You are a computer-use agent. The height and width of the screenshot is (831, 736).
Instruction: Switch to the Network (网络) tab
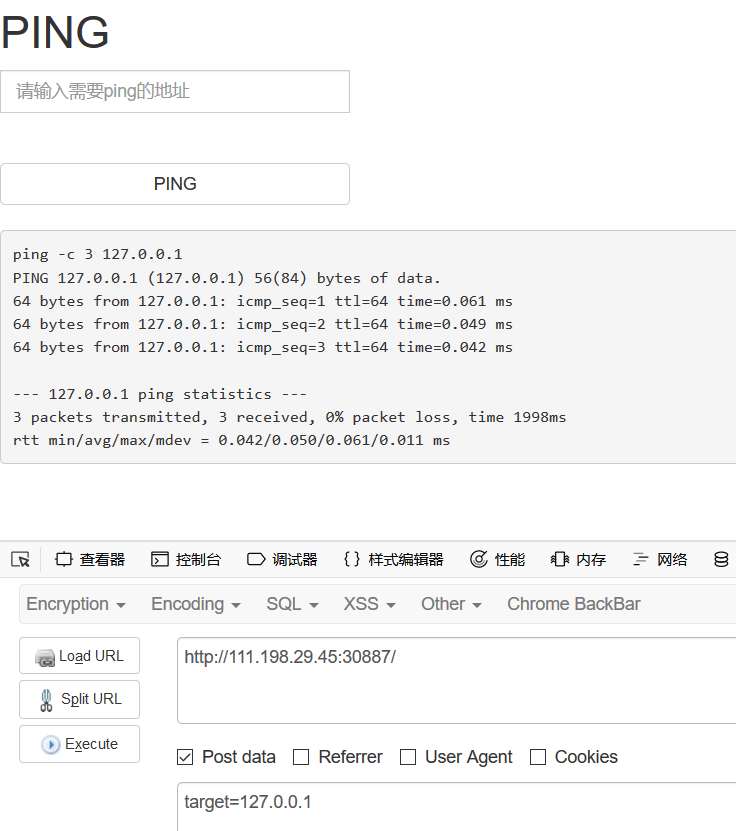pyautogui.click(x=660, y=559)
